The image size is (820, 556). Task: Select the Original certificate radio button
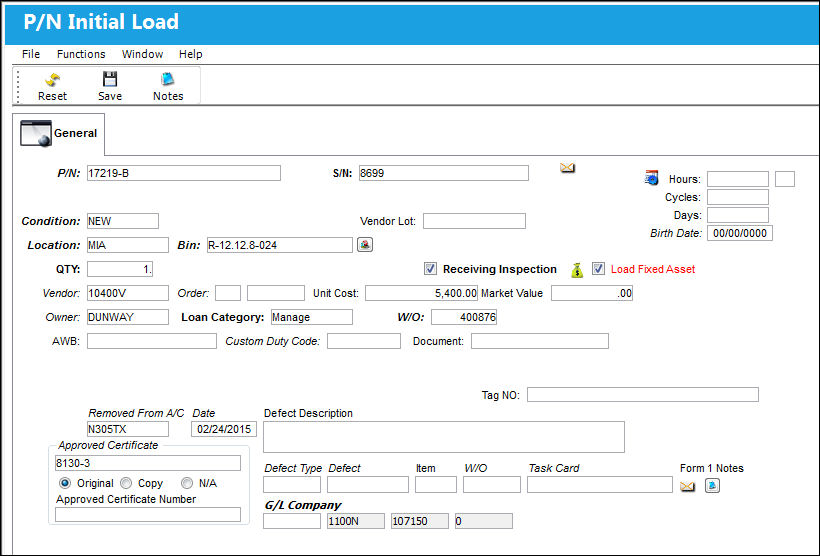tap(65, 483)
